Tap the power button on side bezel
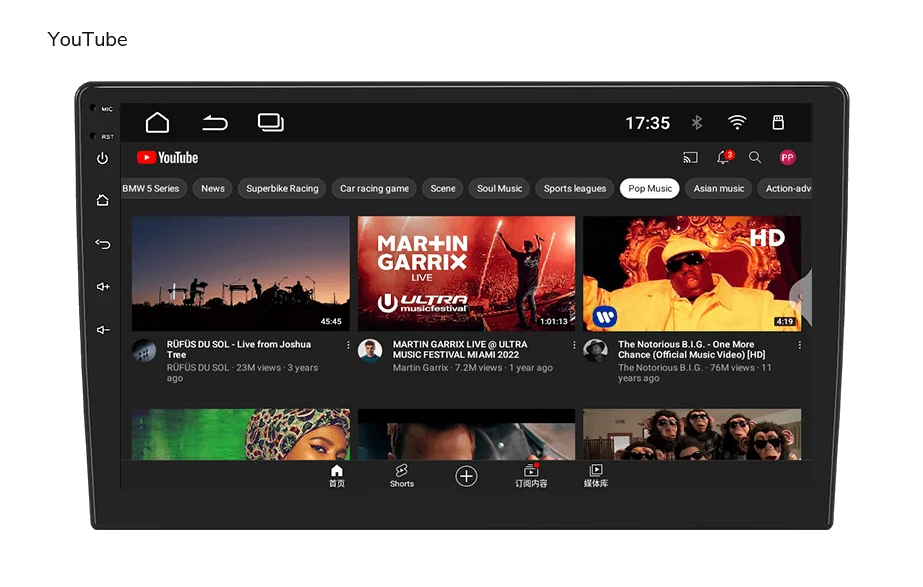Image resolution: width=923 pixels, height=587 pixels. 102,158
